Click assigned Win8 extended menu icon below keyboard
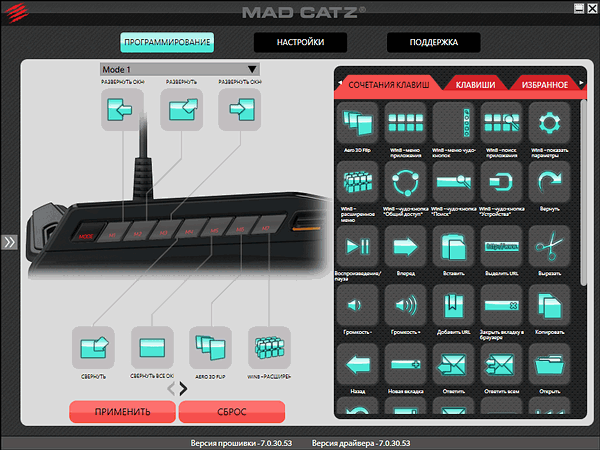This screenshot has width=600, height=450. click(269, 347)
